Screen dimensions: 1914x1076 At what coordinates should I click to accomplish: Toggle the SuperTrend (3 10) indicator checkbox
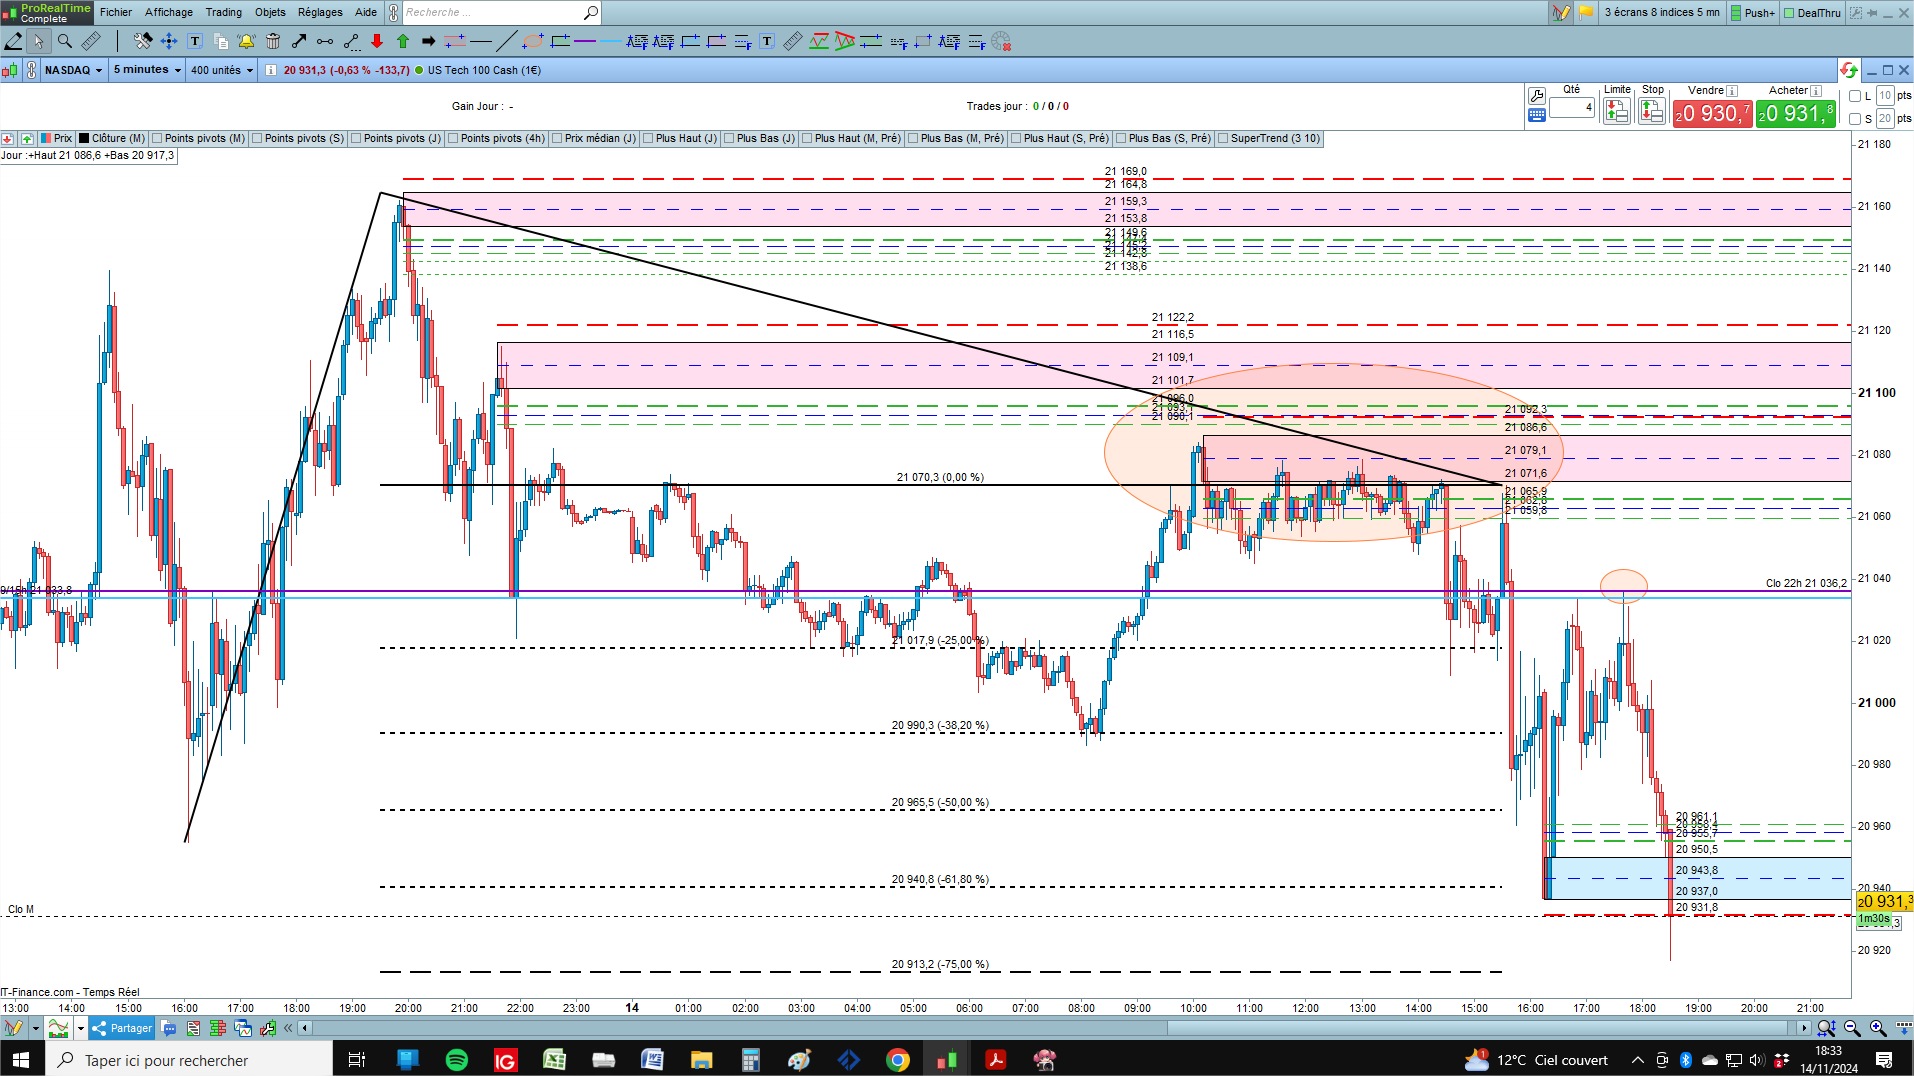point(1222,139)
